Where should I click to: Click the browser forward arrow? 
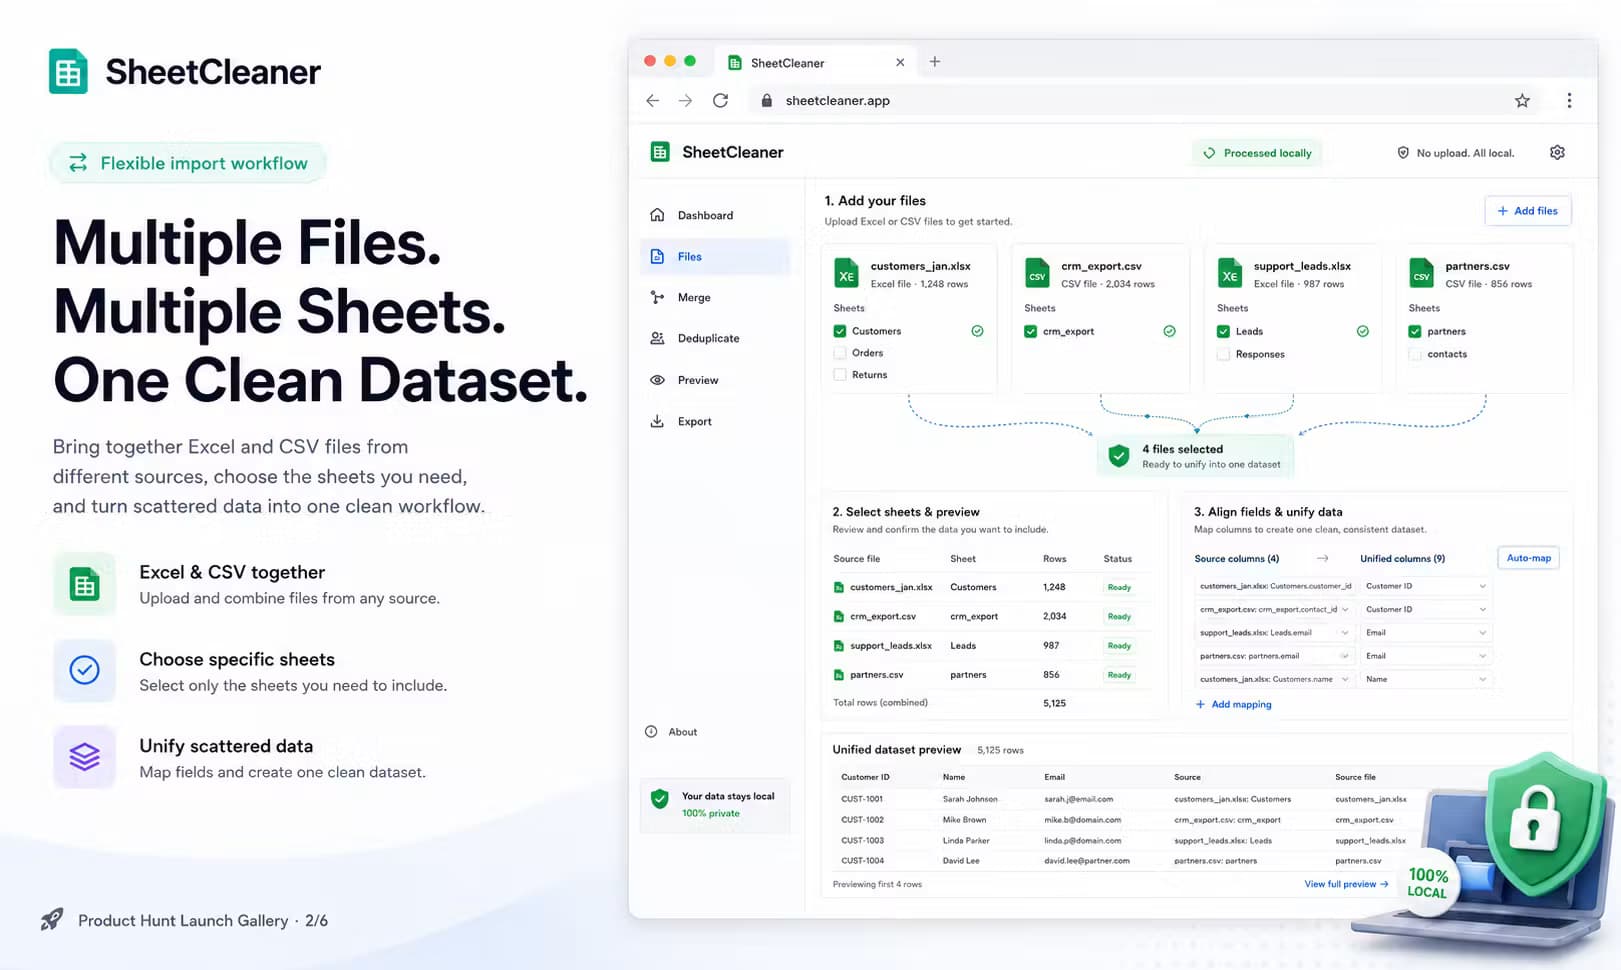pyautogui.click(x=685, y=100)
